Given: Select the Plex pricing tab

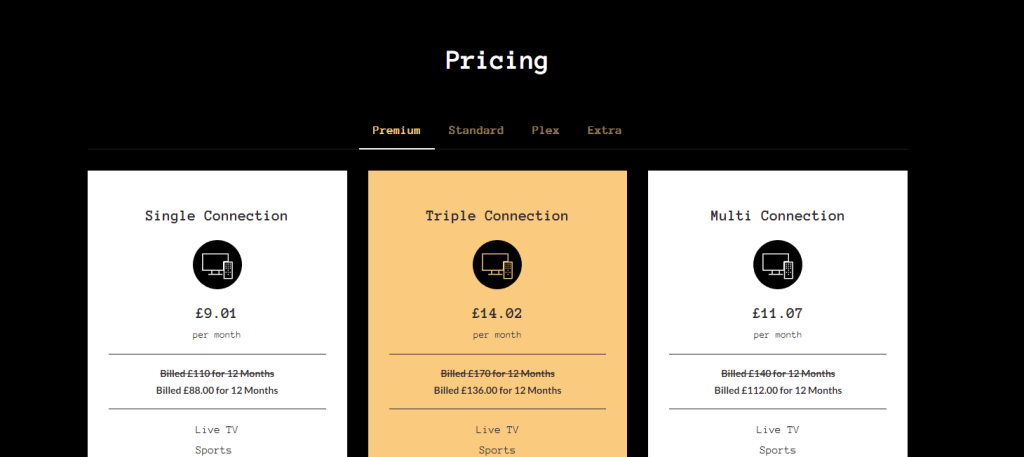Looking at the screenshot, I should coord(545,131).
